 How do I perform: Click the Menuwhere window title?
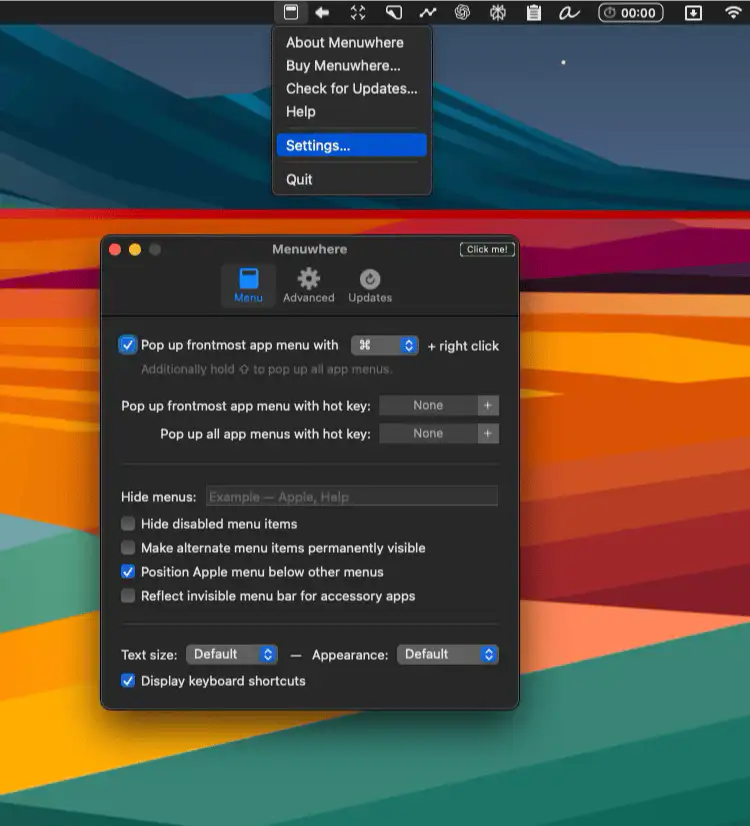[x=310, y=249]
